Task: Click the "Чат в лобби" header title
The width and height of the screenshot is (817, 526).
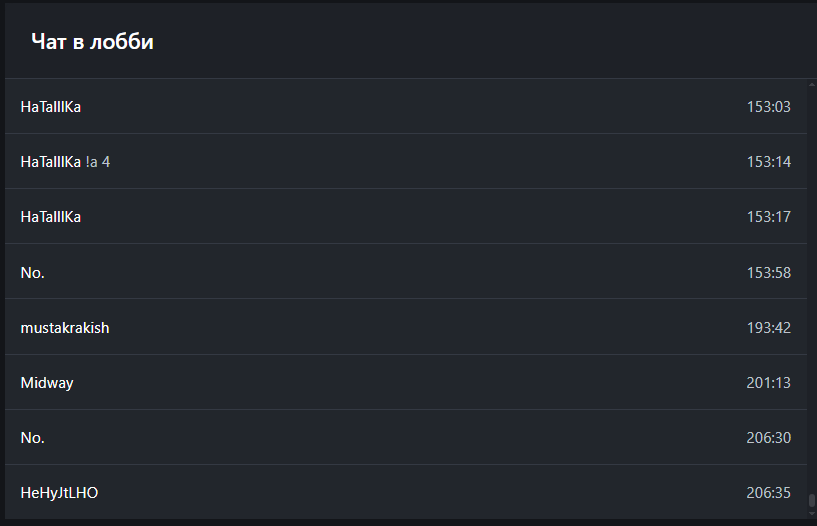Action: point(92,42)
